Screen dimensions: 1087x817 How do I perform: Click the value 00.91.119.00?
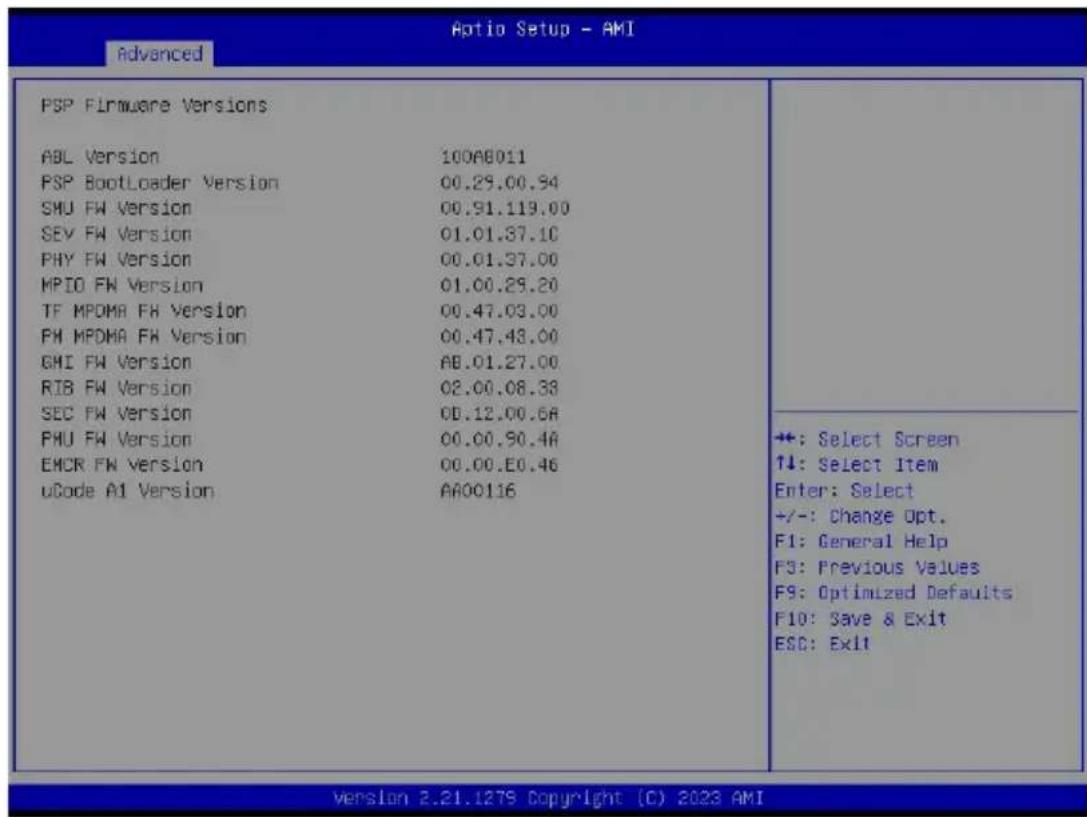pyautogui.click(x=505, y=208)
